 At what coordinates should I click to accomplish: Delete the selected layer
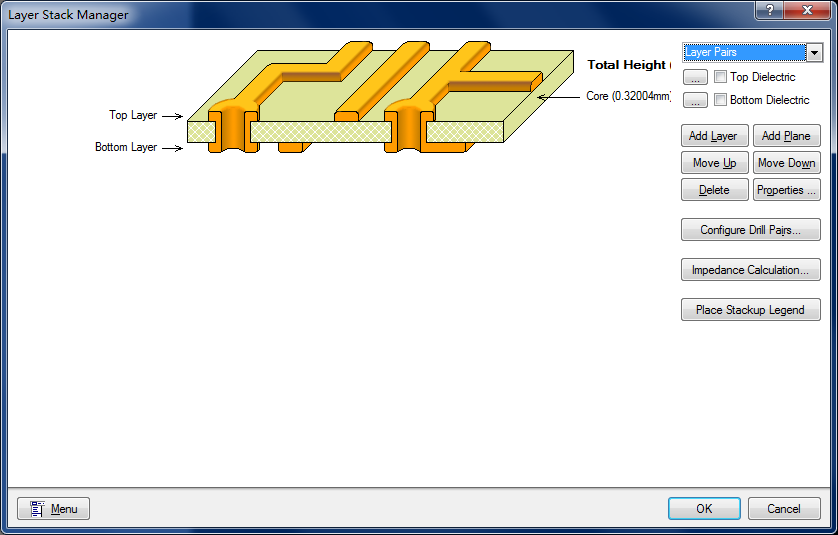coord(715,190)
